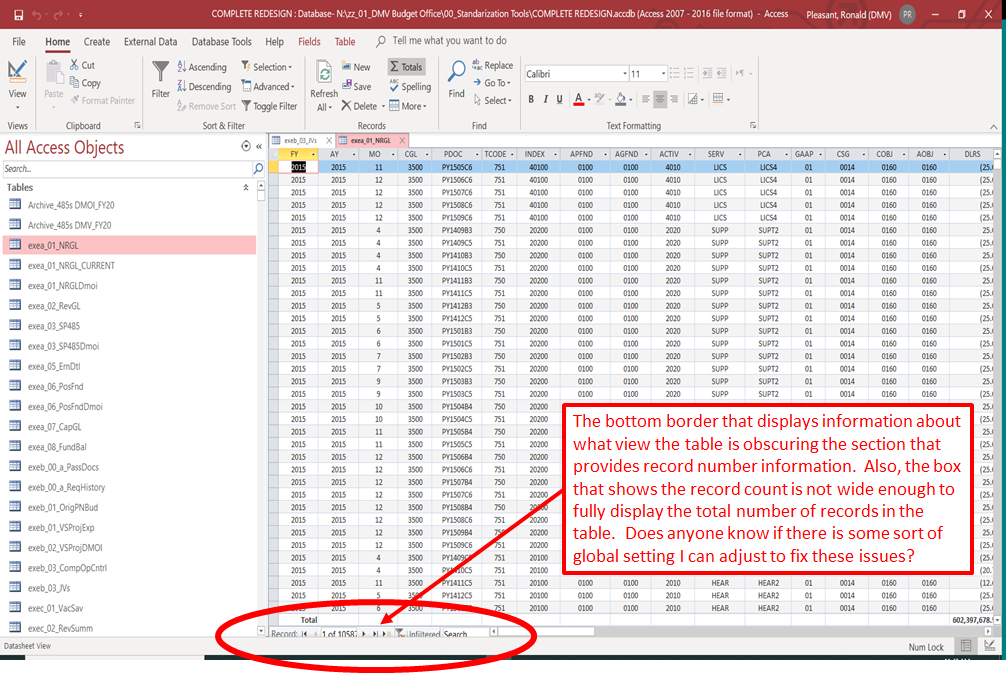Click the font color red A button

[x=578, y=99]
